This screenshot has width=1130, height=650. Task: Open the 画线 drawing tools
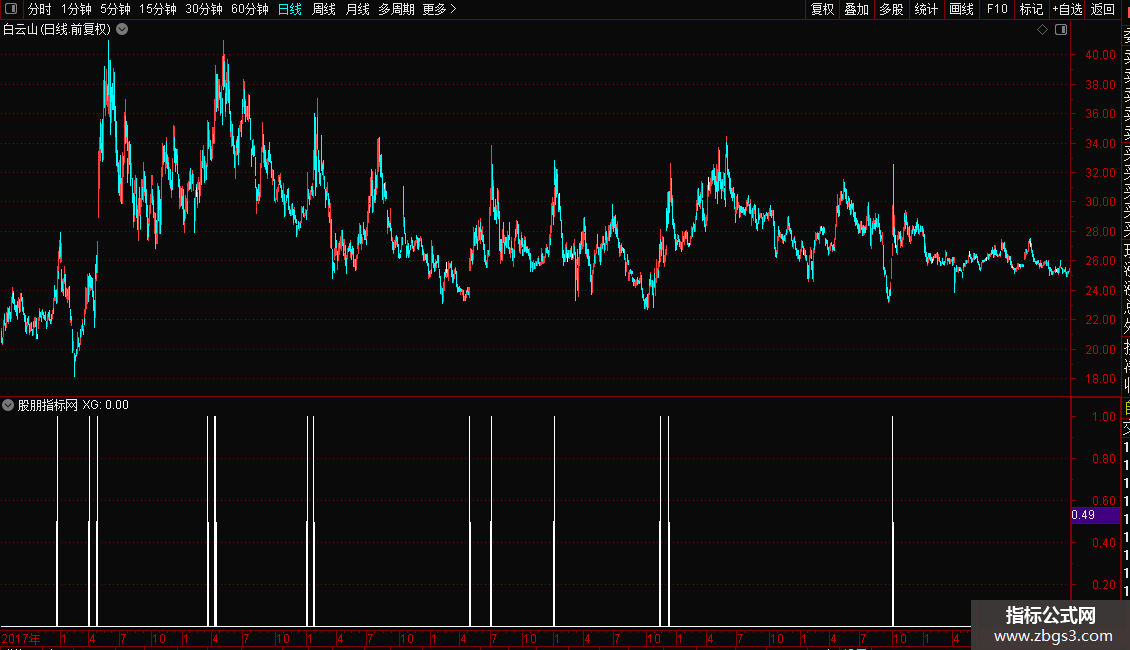pos(961,9)
